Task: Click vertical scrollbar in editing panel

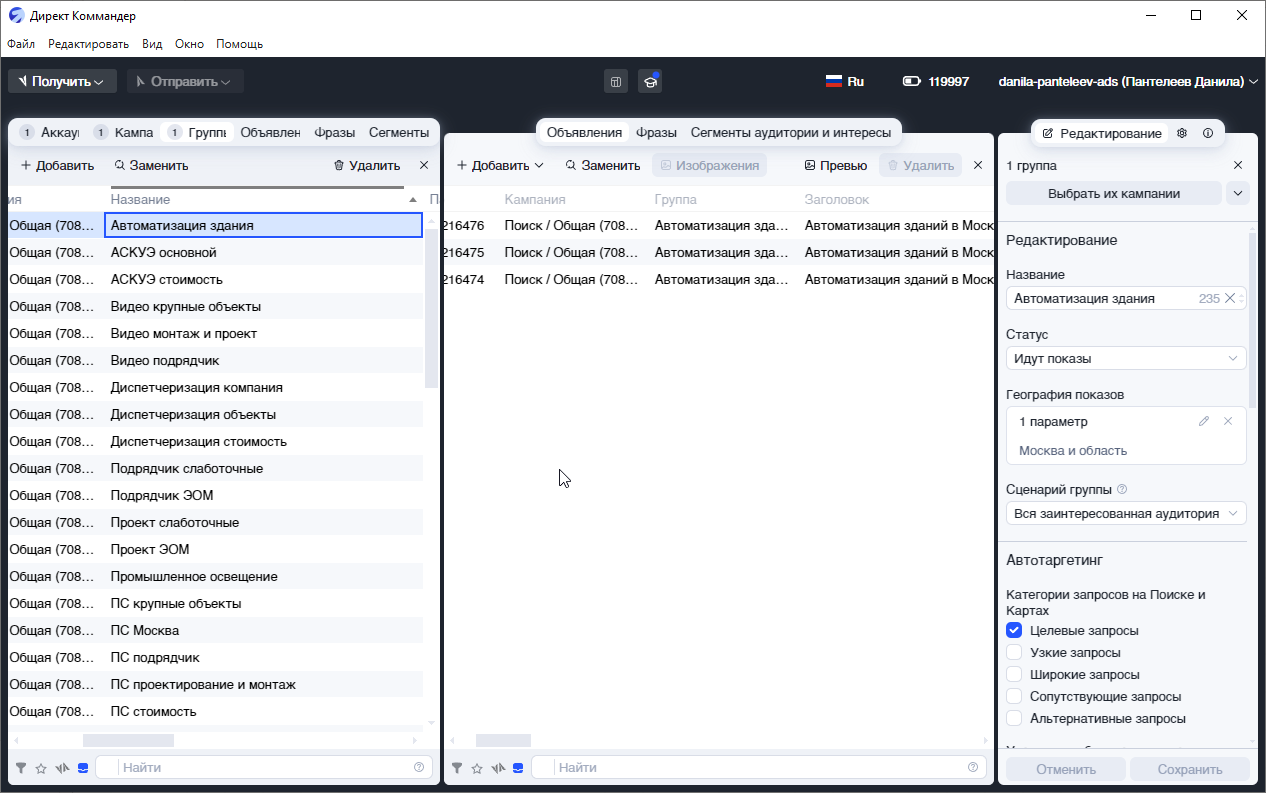Action: pos(1252,320)
